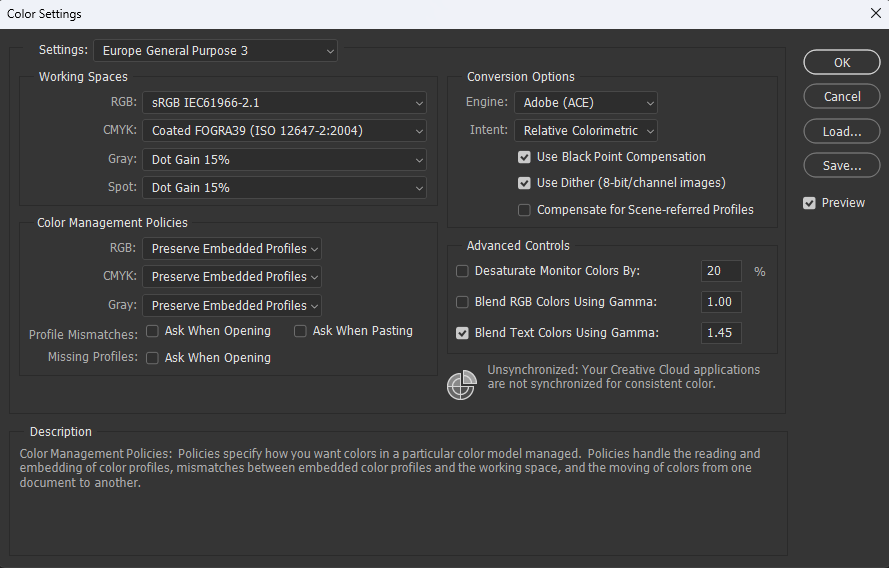Click the Save... button
889x568 pixels.
click(x=842, y=166)
